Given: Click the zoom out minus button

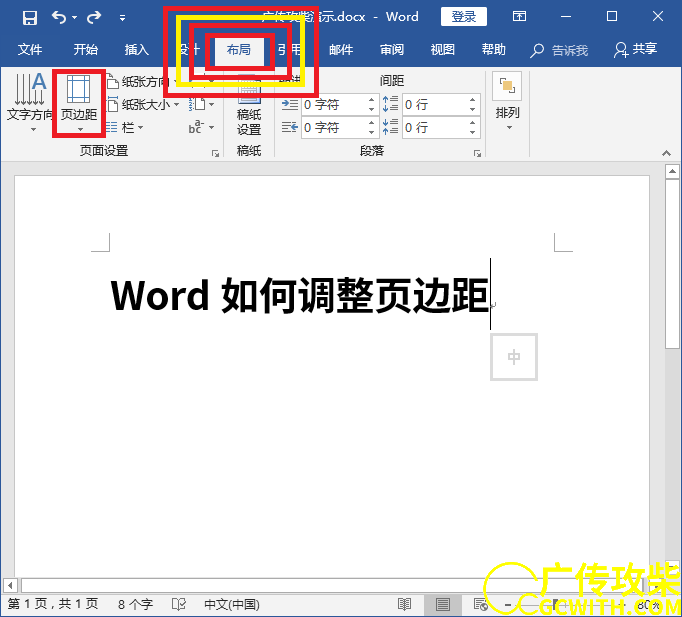Looking at the screenshot, I should coord(508,605).
